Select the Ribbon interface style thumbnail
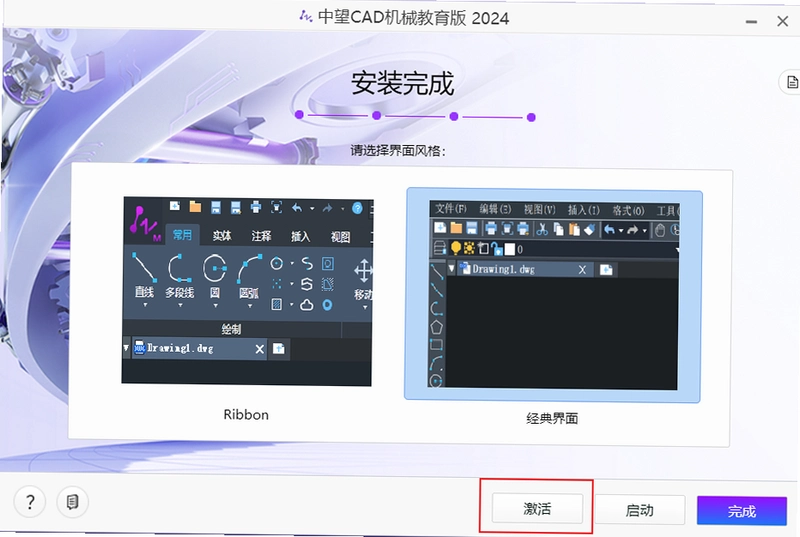 click(247, 291)
